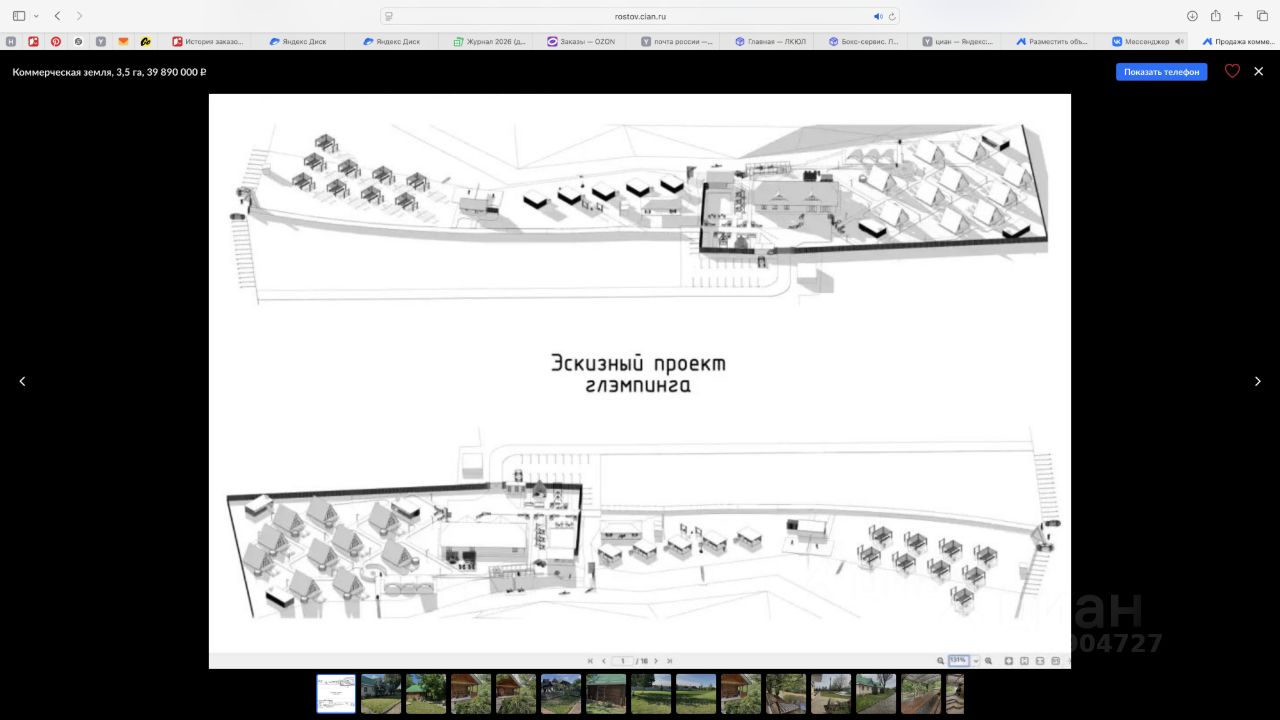Open the fourth gallery thumbnail
This screenshot has width=1280, height=720.
click(471, 694)
